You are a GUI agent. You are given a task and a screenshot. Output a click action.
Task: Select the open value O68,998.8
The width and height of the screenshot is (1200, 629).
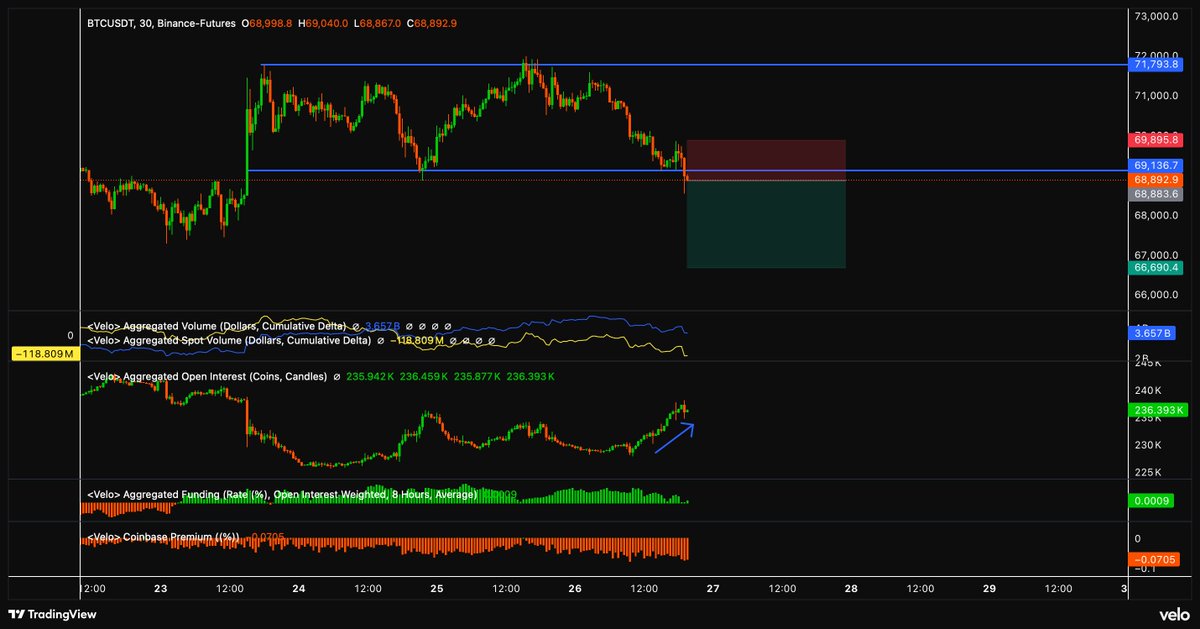[267, 21]
